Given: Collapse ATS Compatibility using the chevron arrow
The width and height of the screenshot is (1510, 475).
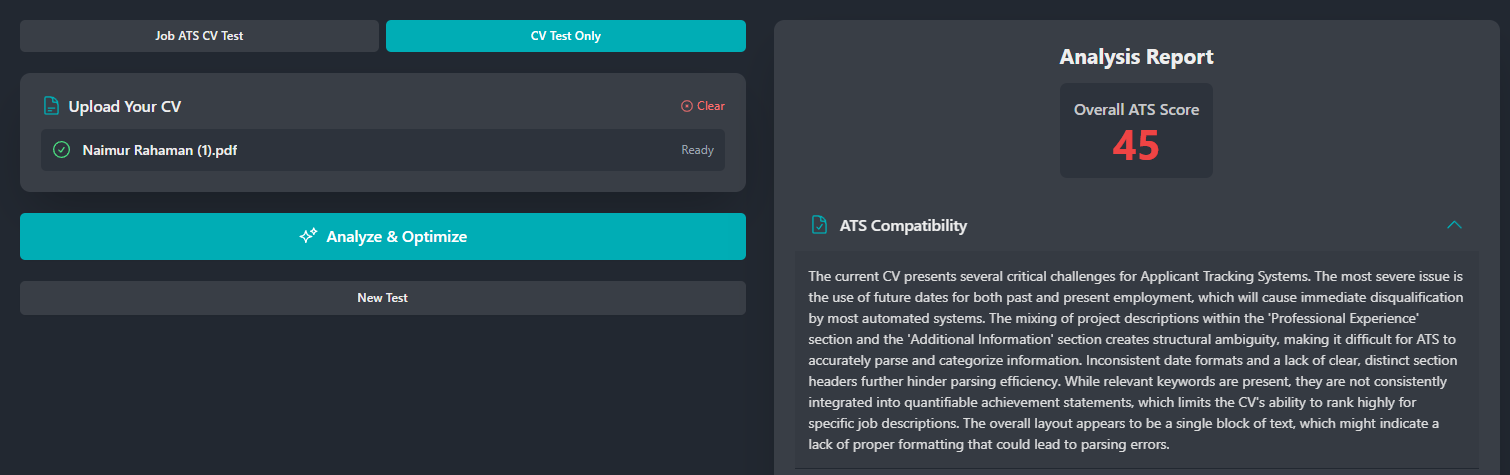Looking at the screenshot, I should (x=1454, y=225).
